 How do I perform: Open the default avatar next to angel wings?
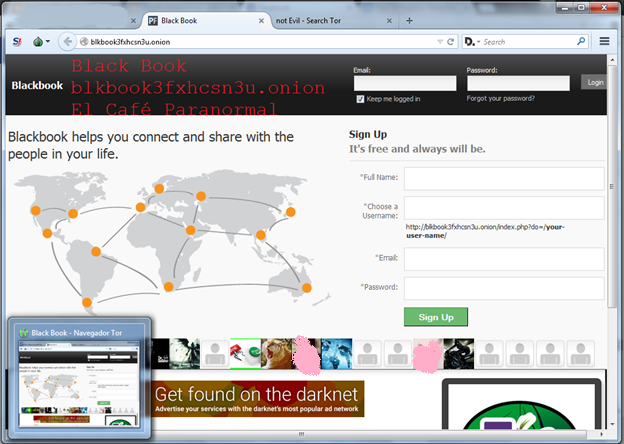pos(215,353)
